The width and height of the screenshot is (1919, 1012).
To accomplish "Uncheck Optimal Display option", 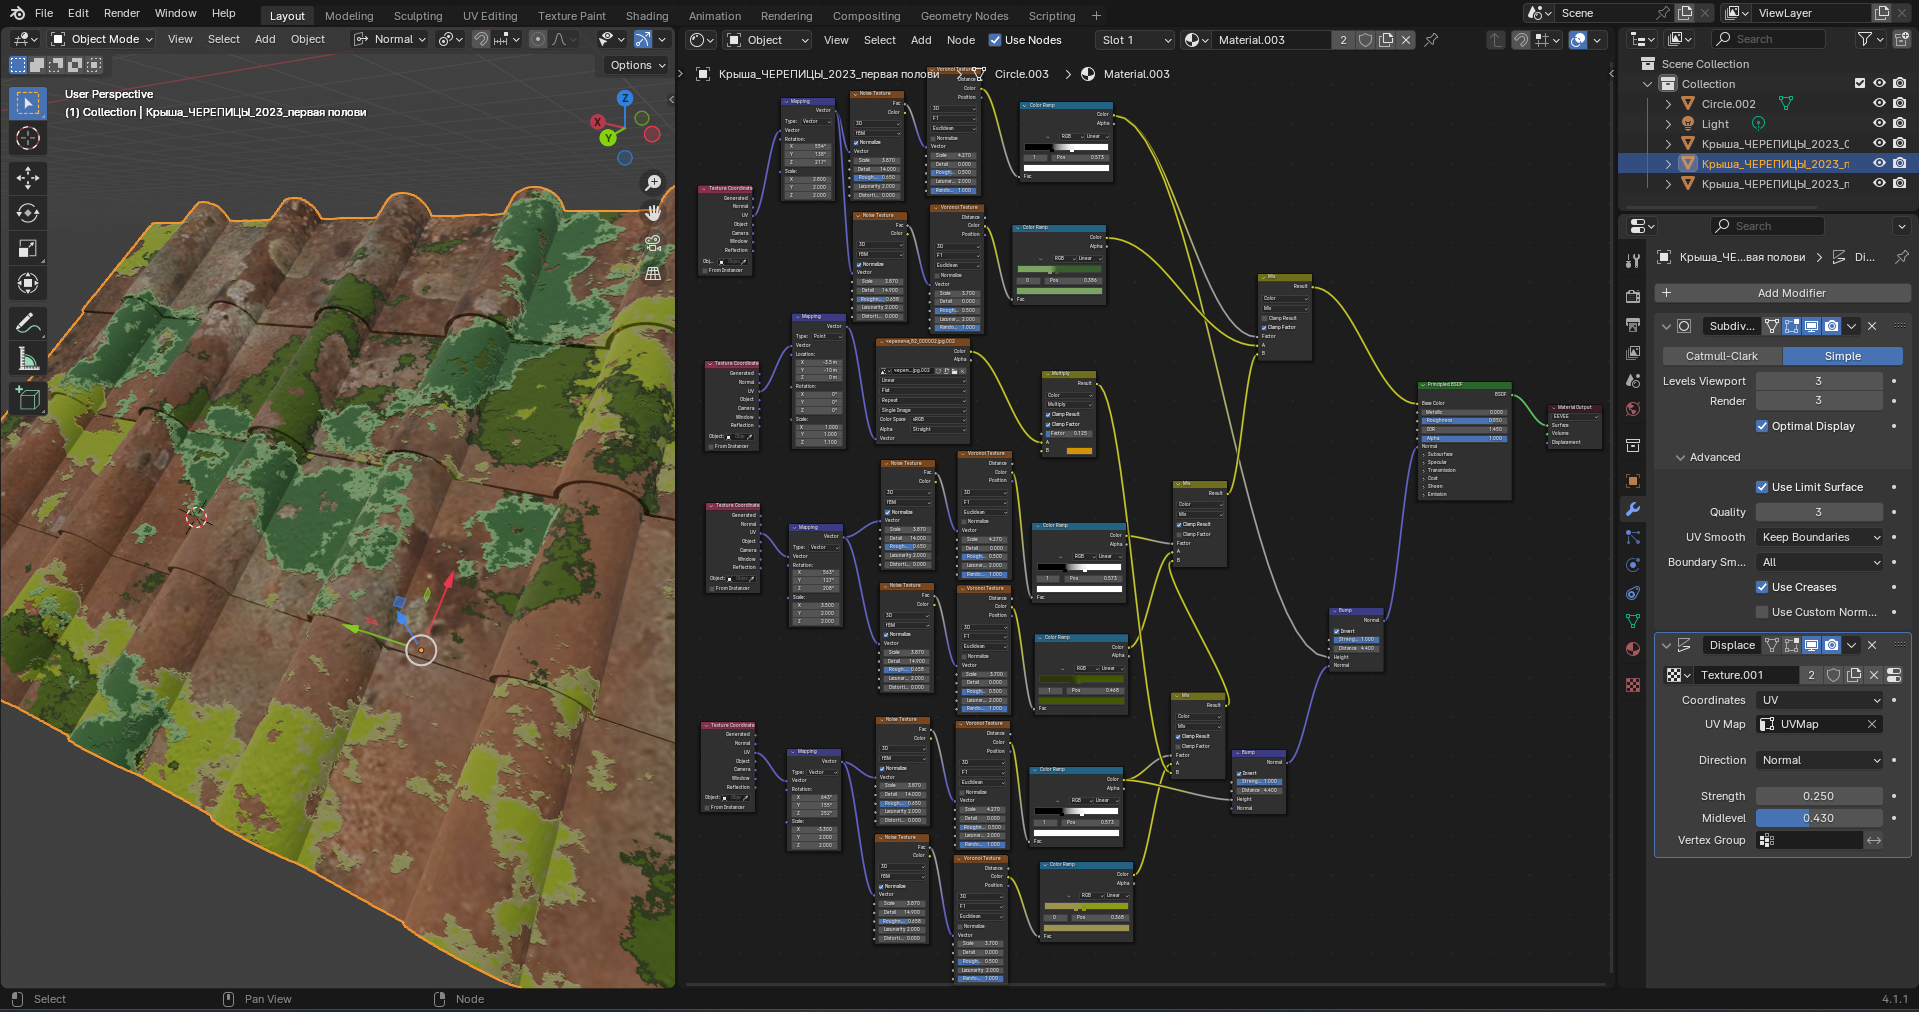I will pyautogui.click(x=1762, y=426).
